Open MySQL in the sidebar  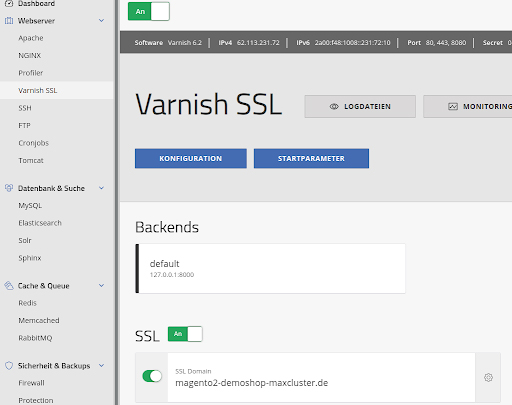[x=30, y=206]
